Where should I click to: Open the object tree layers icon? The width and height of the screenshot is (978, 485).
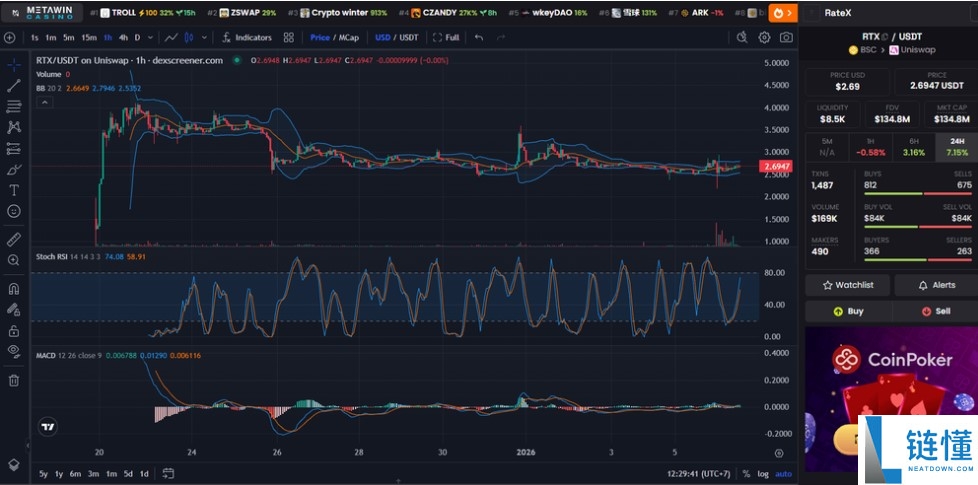point(14,465)
